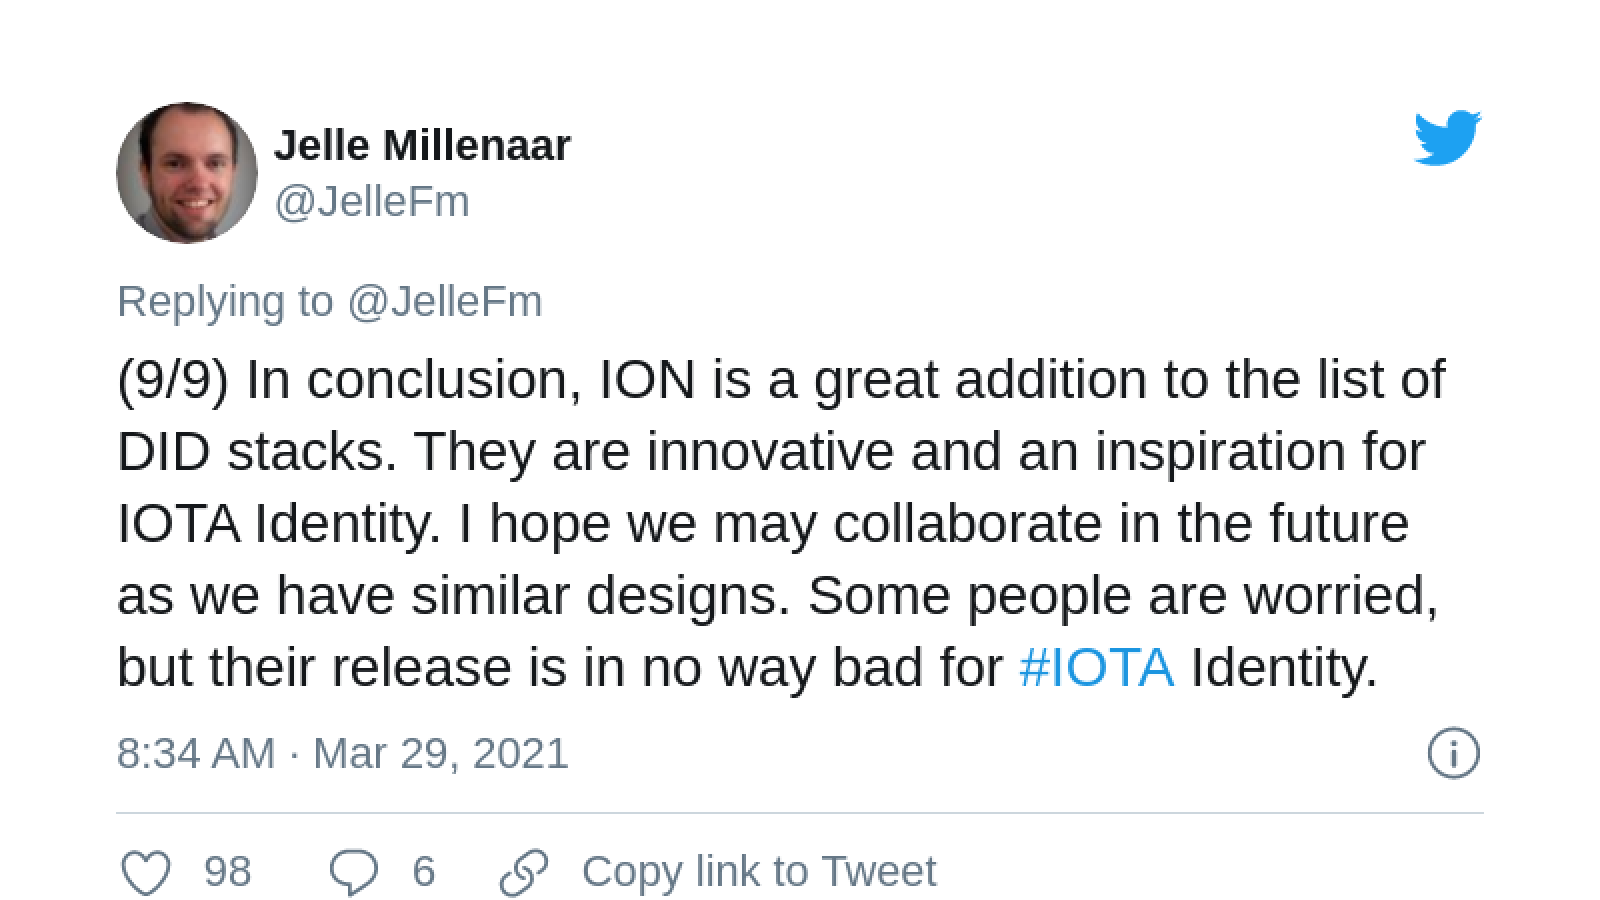Open the #IOTA hashtag

pos(1097,667)
